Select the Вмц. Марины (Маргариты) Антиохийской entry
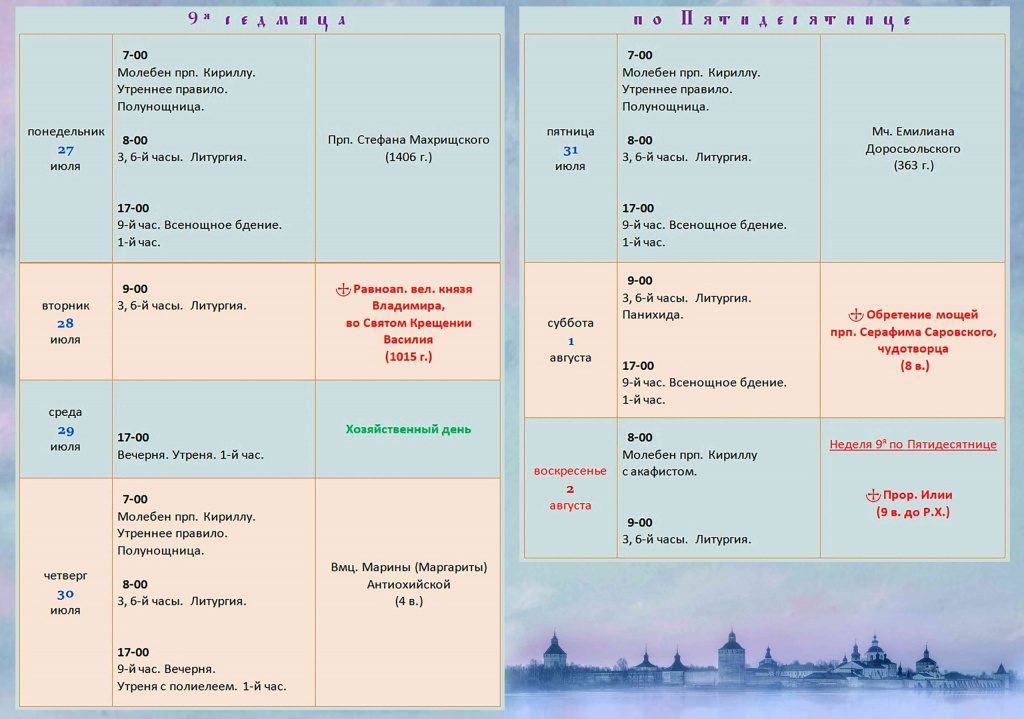Screen dimensions: 1024x719 pos(409,584)
